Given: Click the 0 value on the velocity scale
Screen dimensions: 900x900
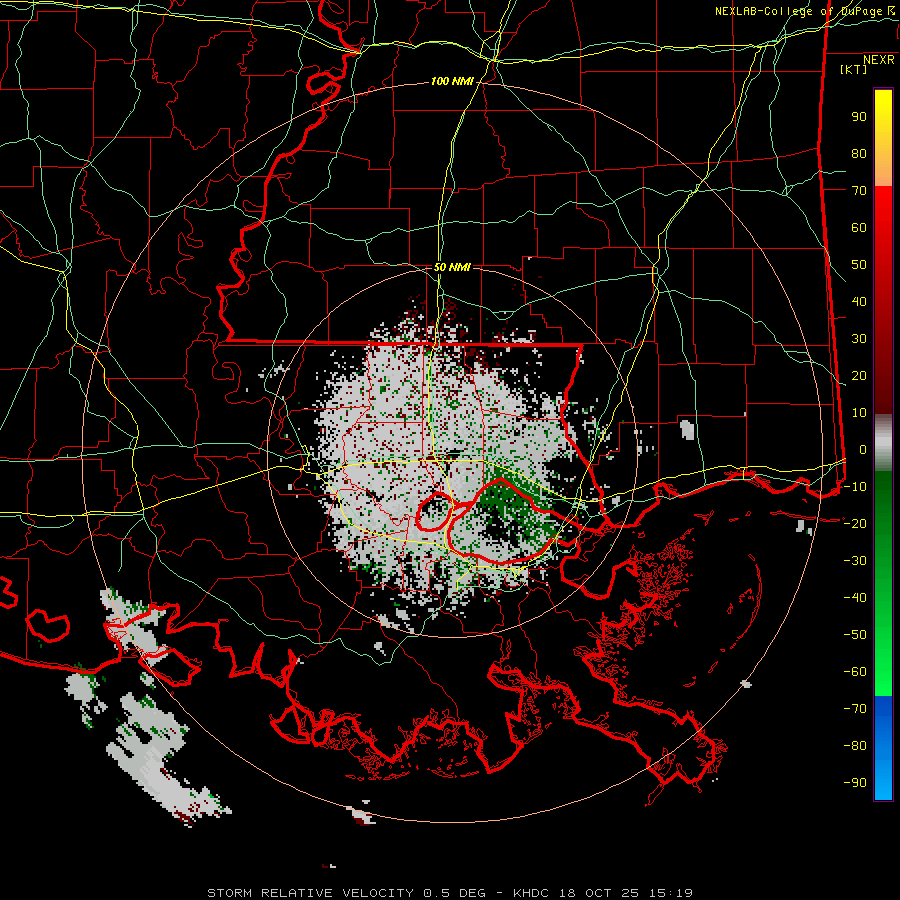Looking at the screenshot, I should point(863,450).
